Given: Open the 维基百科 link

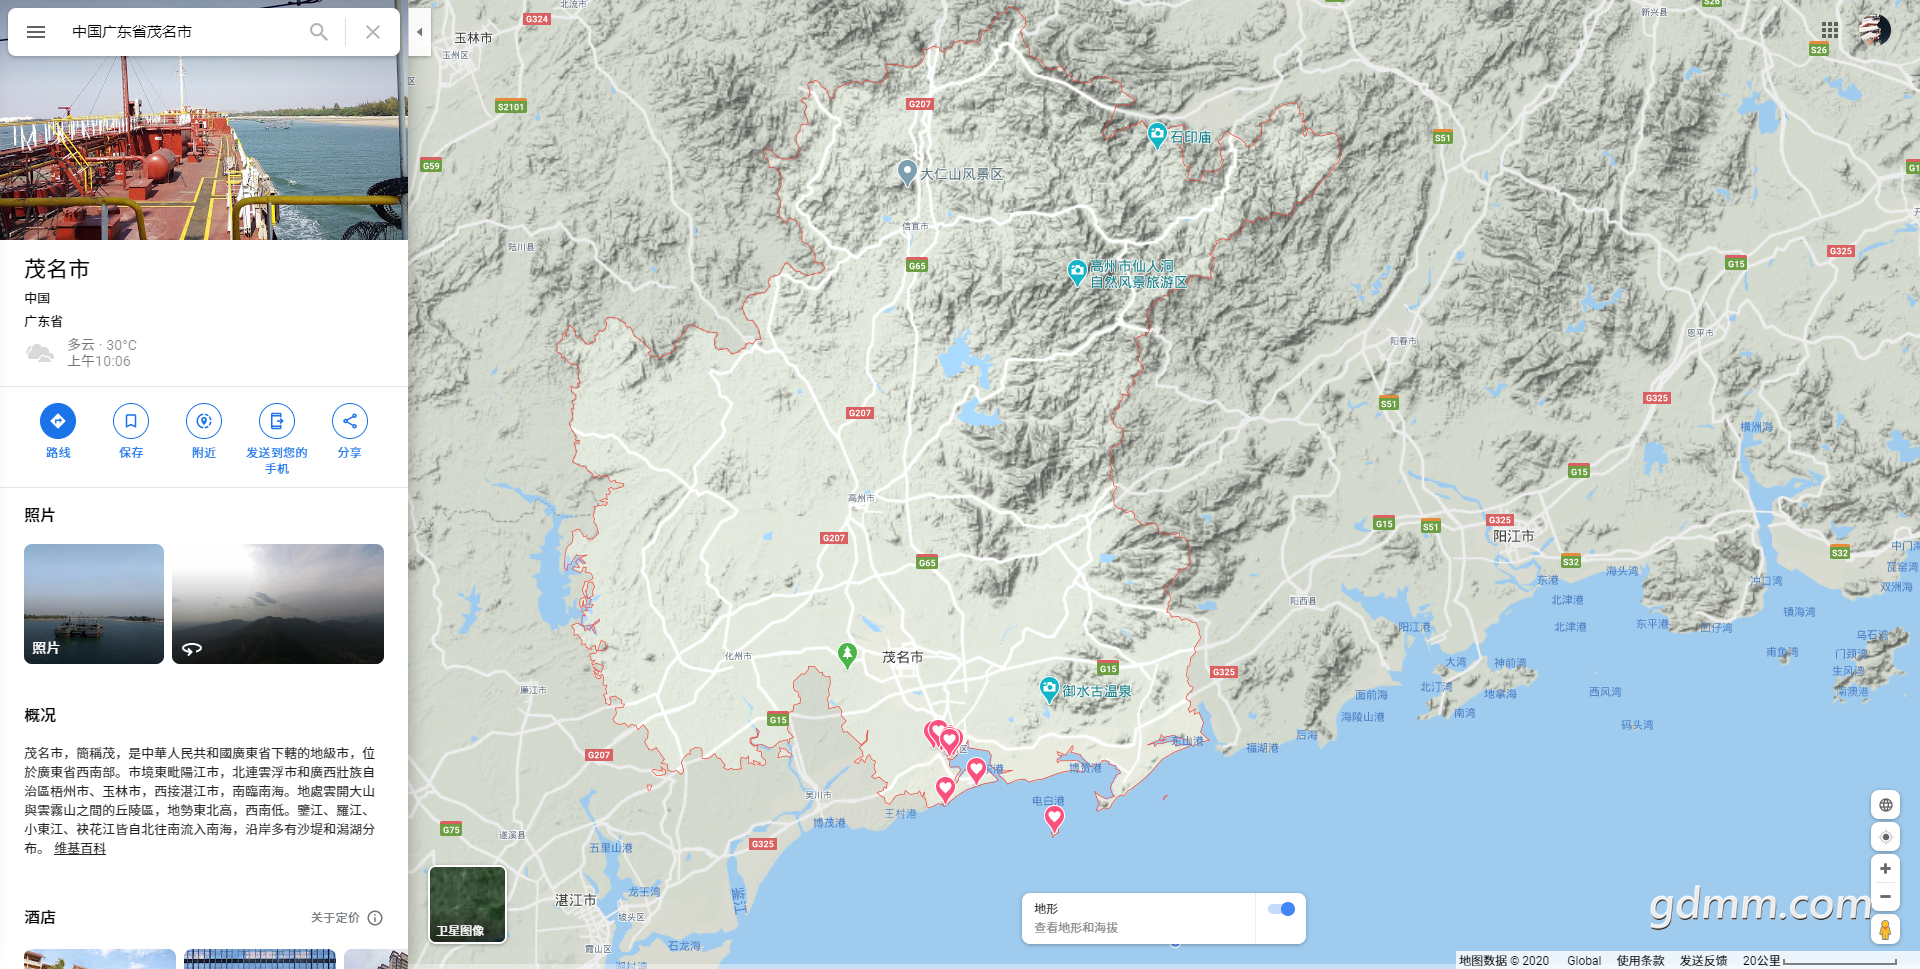Looking at the screenshot, I should click(80, 849).
